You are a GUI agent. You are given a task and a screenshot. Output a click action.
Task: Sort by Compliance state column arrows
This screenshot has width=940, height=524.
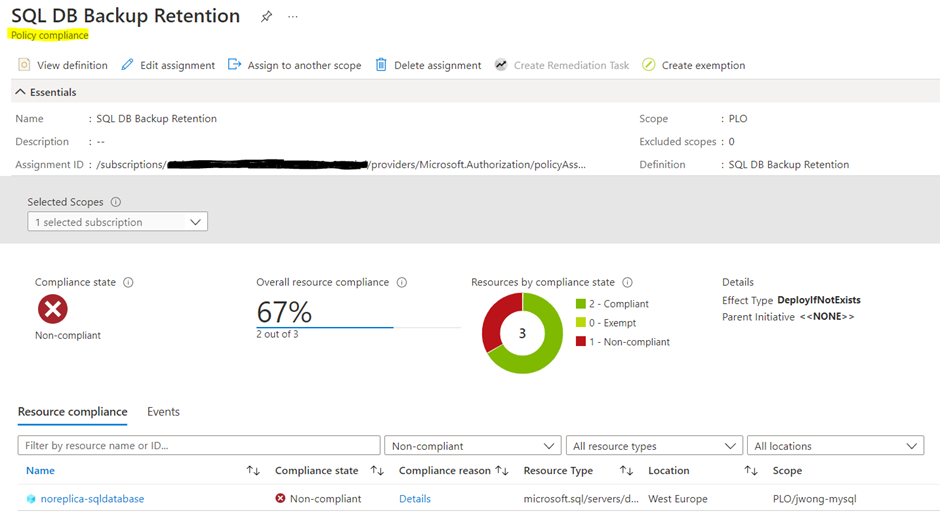(376, 471)
